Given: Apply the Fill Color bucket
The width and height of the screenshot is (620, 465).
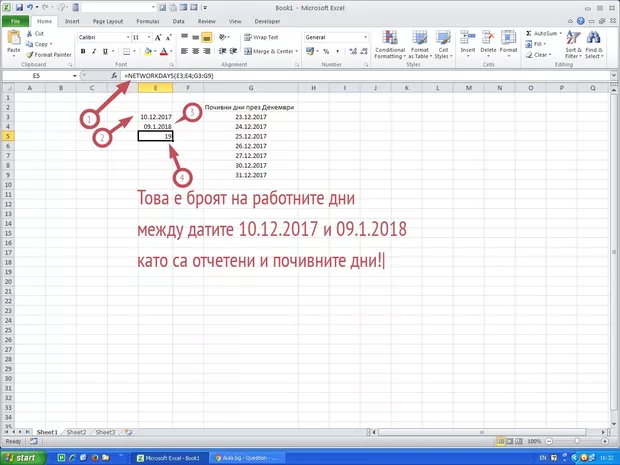Looking at the screenshot, I should (148, 51).
